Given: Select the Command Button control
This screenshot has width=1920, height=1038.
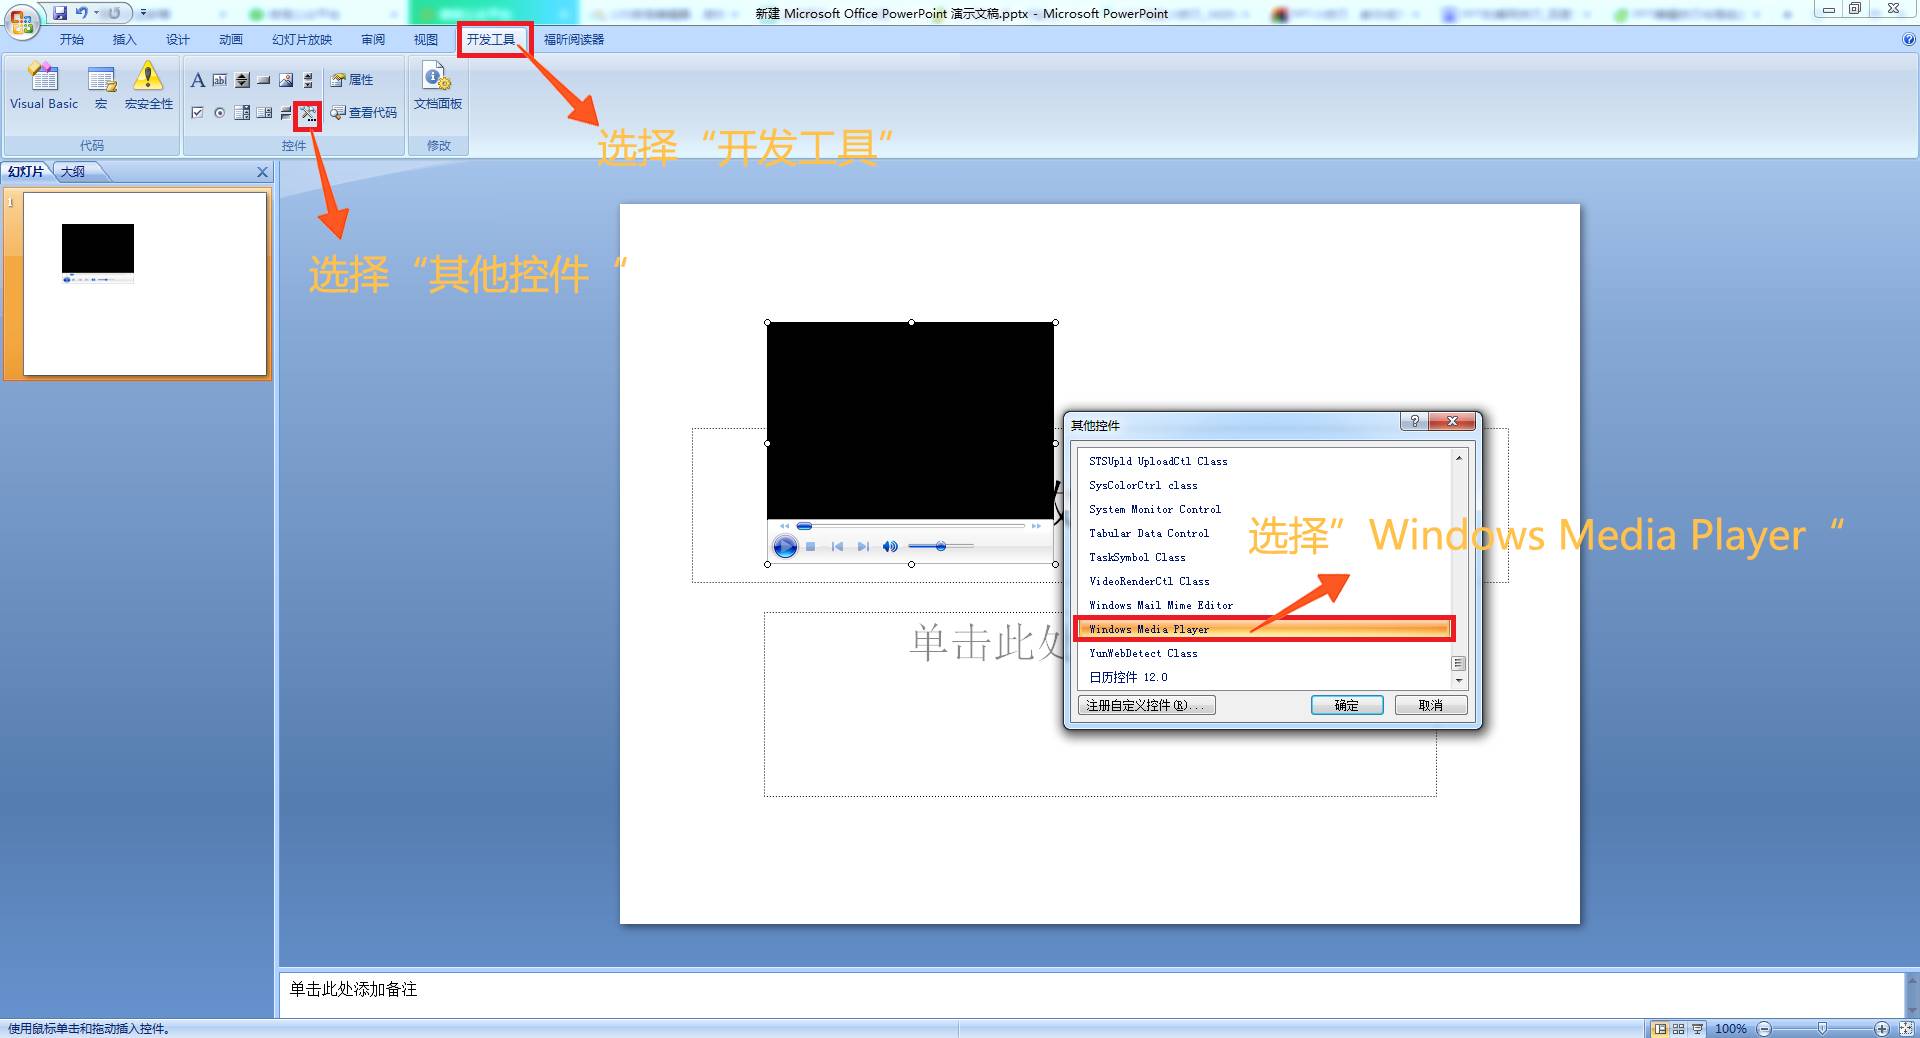Looking at the screenshot, I should coord(264,80).
